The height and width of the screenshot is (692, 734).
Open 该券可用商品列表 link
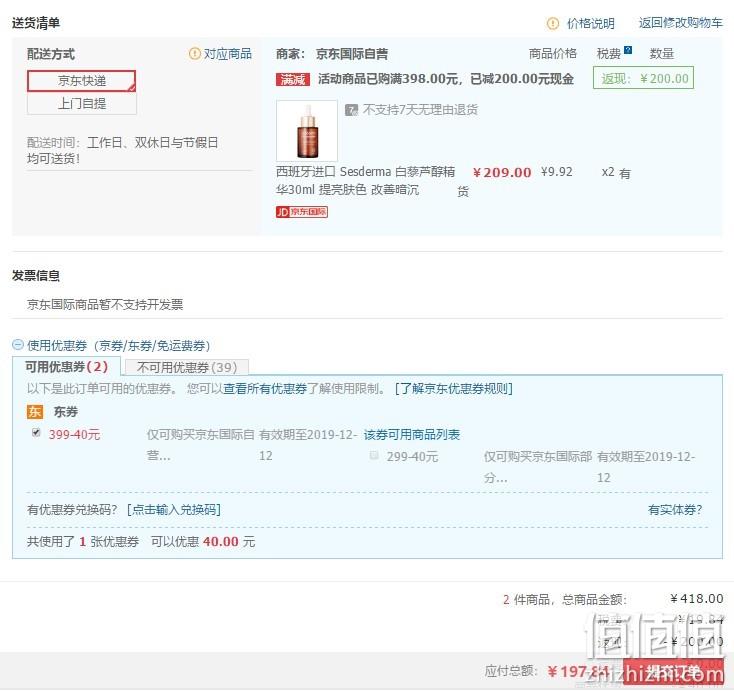click(411, 434)
